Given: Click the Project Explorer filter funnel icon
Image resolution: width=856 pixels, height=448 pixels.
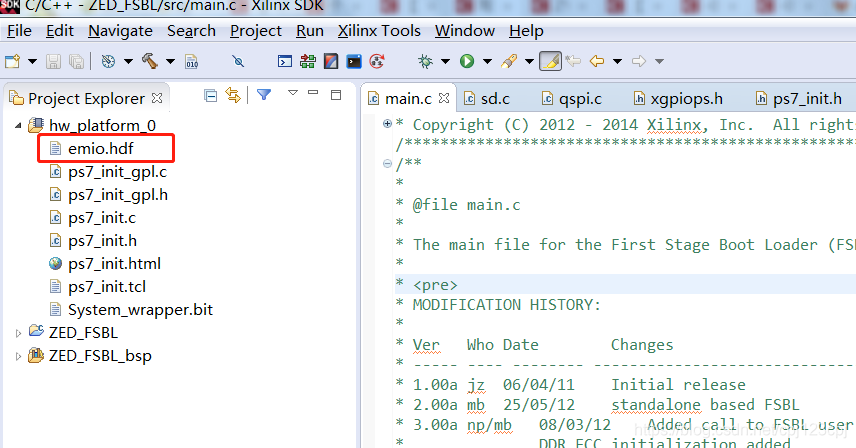Looking at the screenshot, I should pos(264,95).
